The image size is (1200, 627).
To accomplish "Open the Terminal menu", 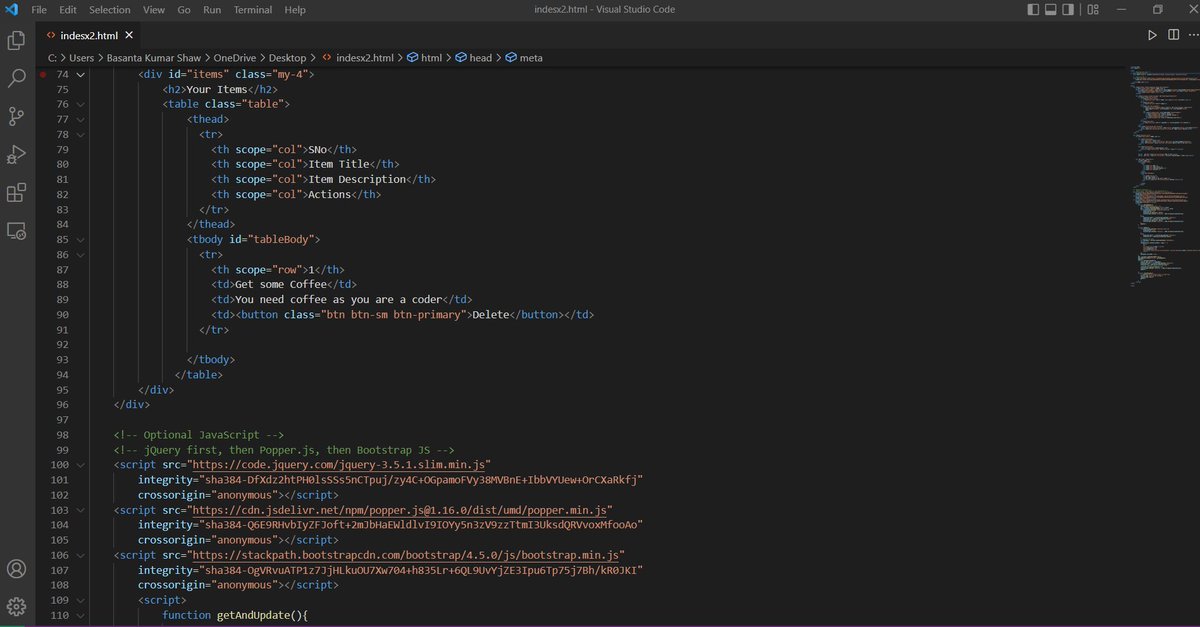I will (x=253, y=9).
